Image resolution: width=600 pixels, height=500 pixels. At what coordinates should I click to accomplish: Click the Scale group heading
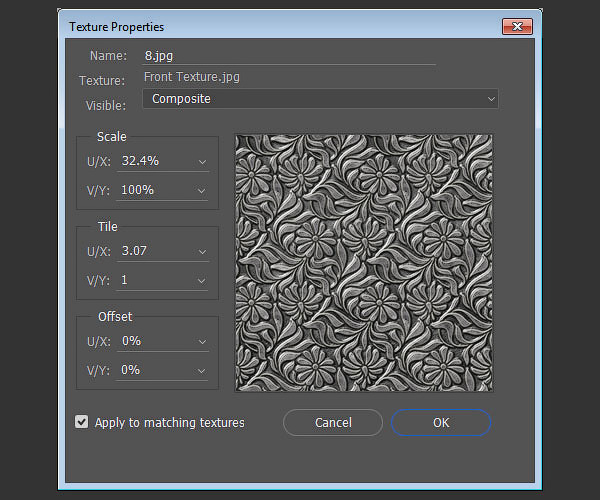(x=111, y=137)
